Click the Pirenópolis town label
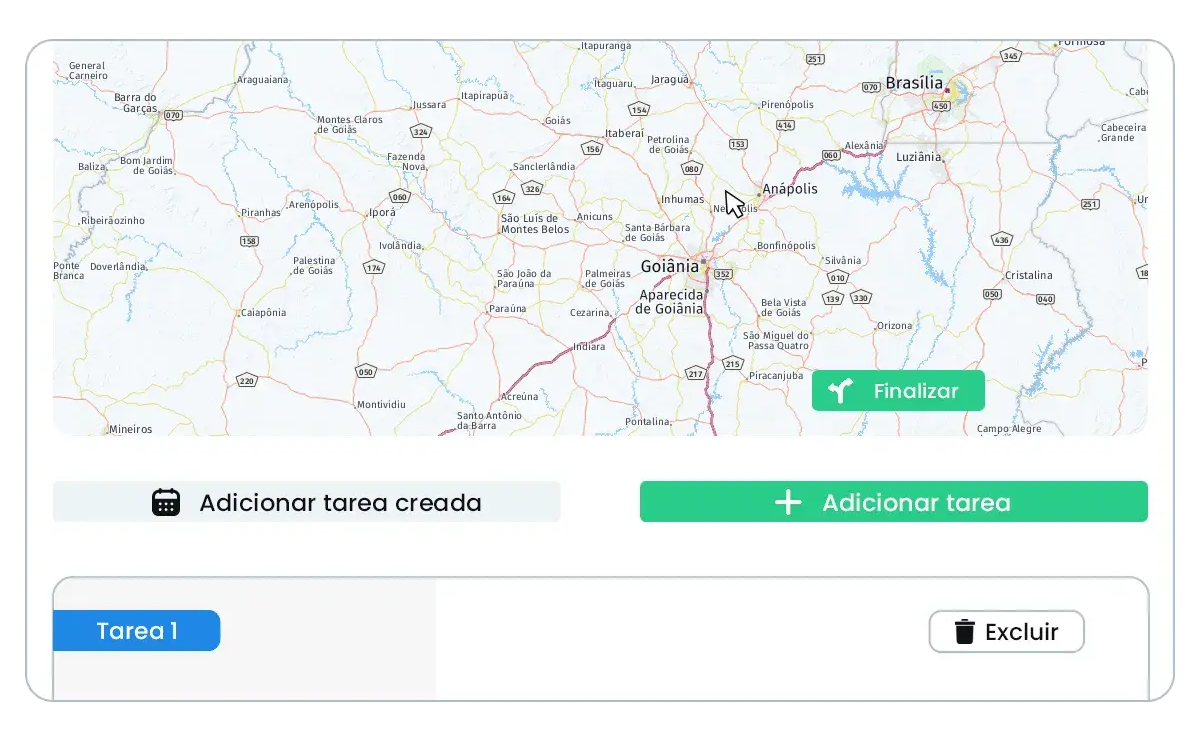The image size is (1200, 740). (787, 104)
